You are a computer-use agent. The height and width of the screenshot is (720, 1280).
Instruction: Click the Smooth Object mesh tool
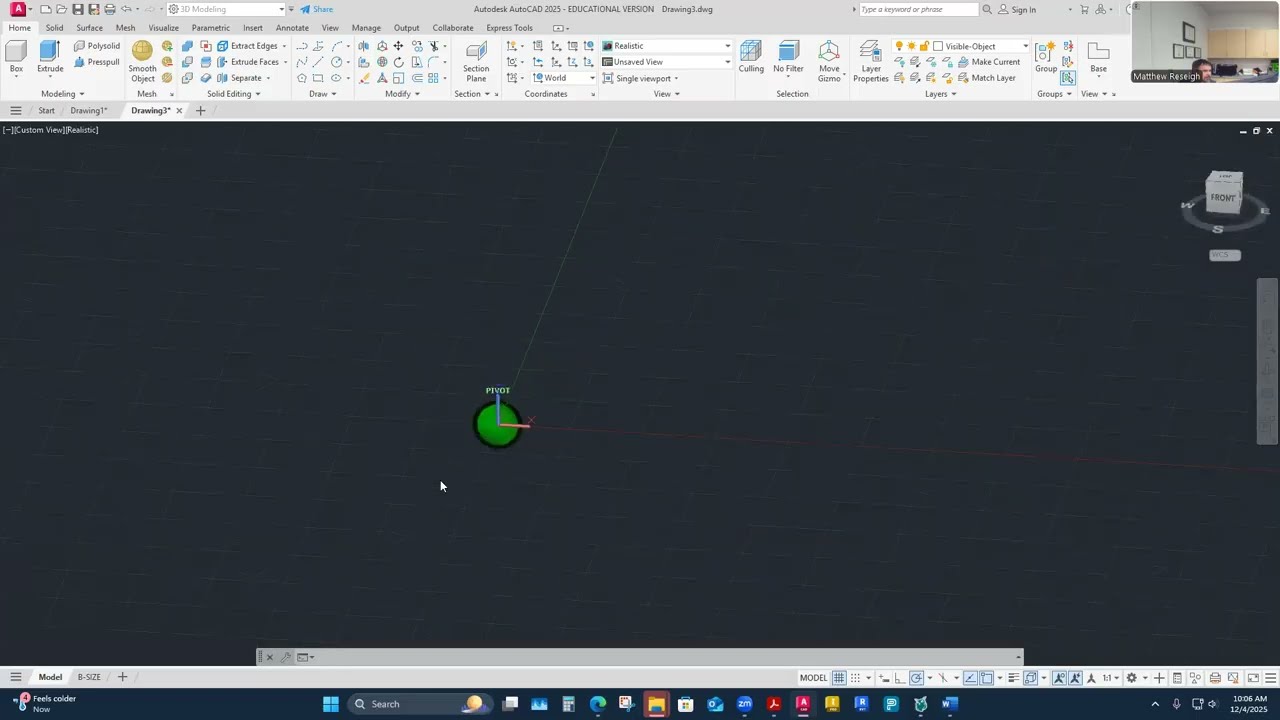(x=142, y=62)
